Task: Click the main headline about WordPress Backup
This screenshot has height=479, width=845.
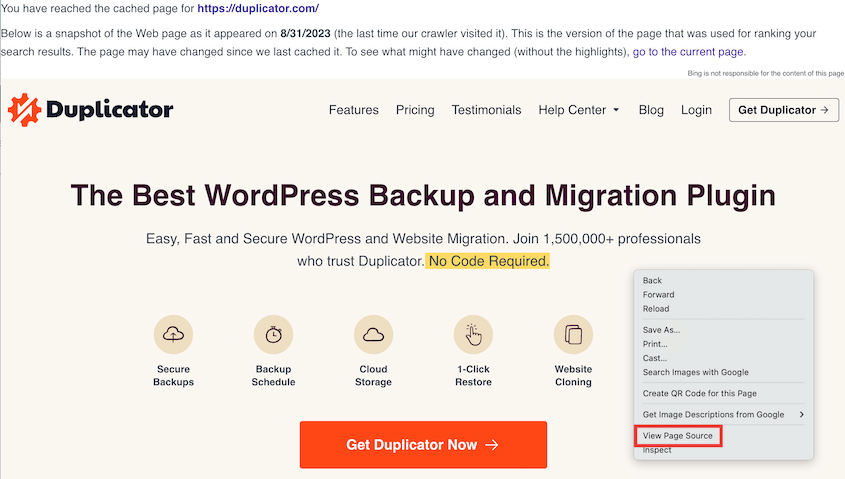Action: point(423,195)
